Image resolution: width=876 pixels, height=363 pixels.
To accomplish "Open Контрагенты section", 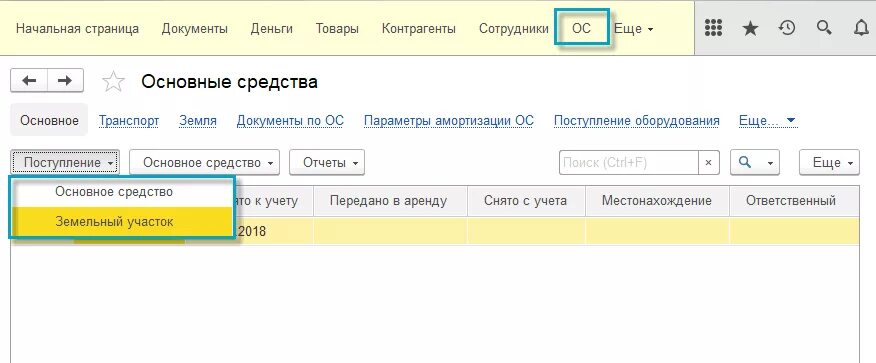I will coord(418,28).
